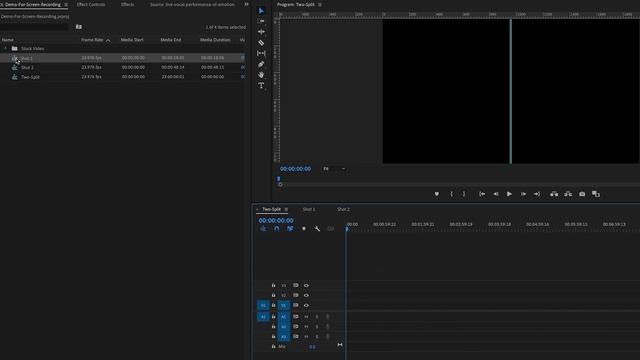The width and height of the screenshot is (640, 360).
Task: Switch to Shot 1 timeline tab
Action: pos(309,209)
